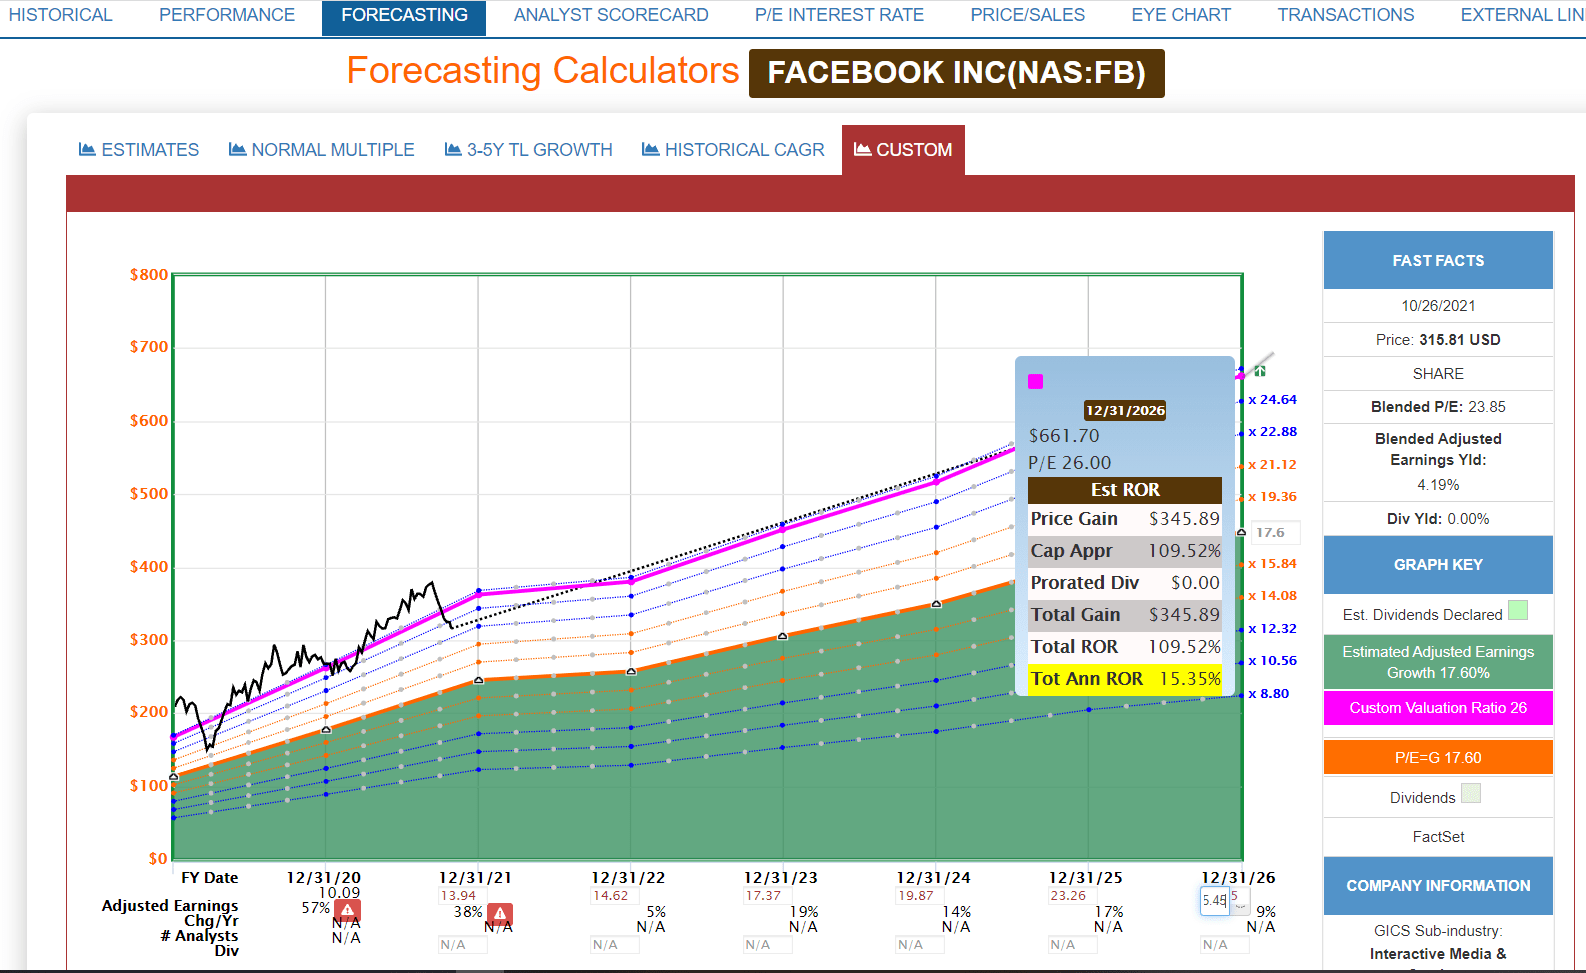The height and width of the screenshot is (973, 1586).
Task: Edit the 14.62 earnings input for 12/31/22
Action: 615,896
